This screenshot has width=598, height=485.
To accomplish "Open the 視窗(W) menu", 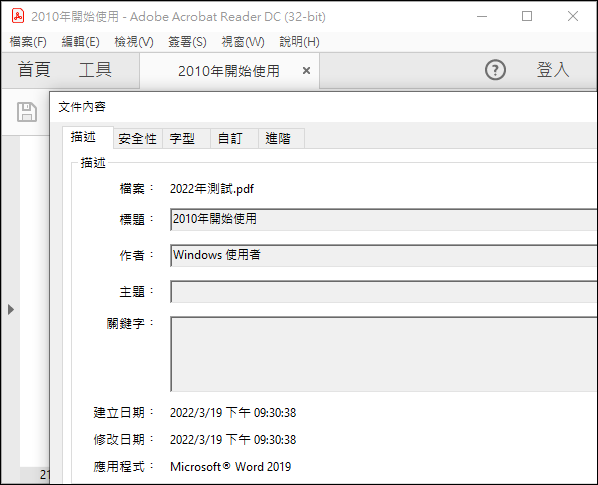I will 243,42.
